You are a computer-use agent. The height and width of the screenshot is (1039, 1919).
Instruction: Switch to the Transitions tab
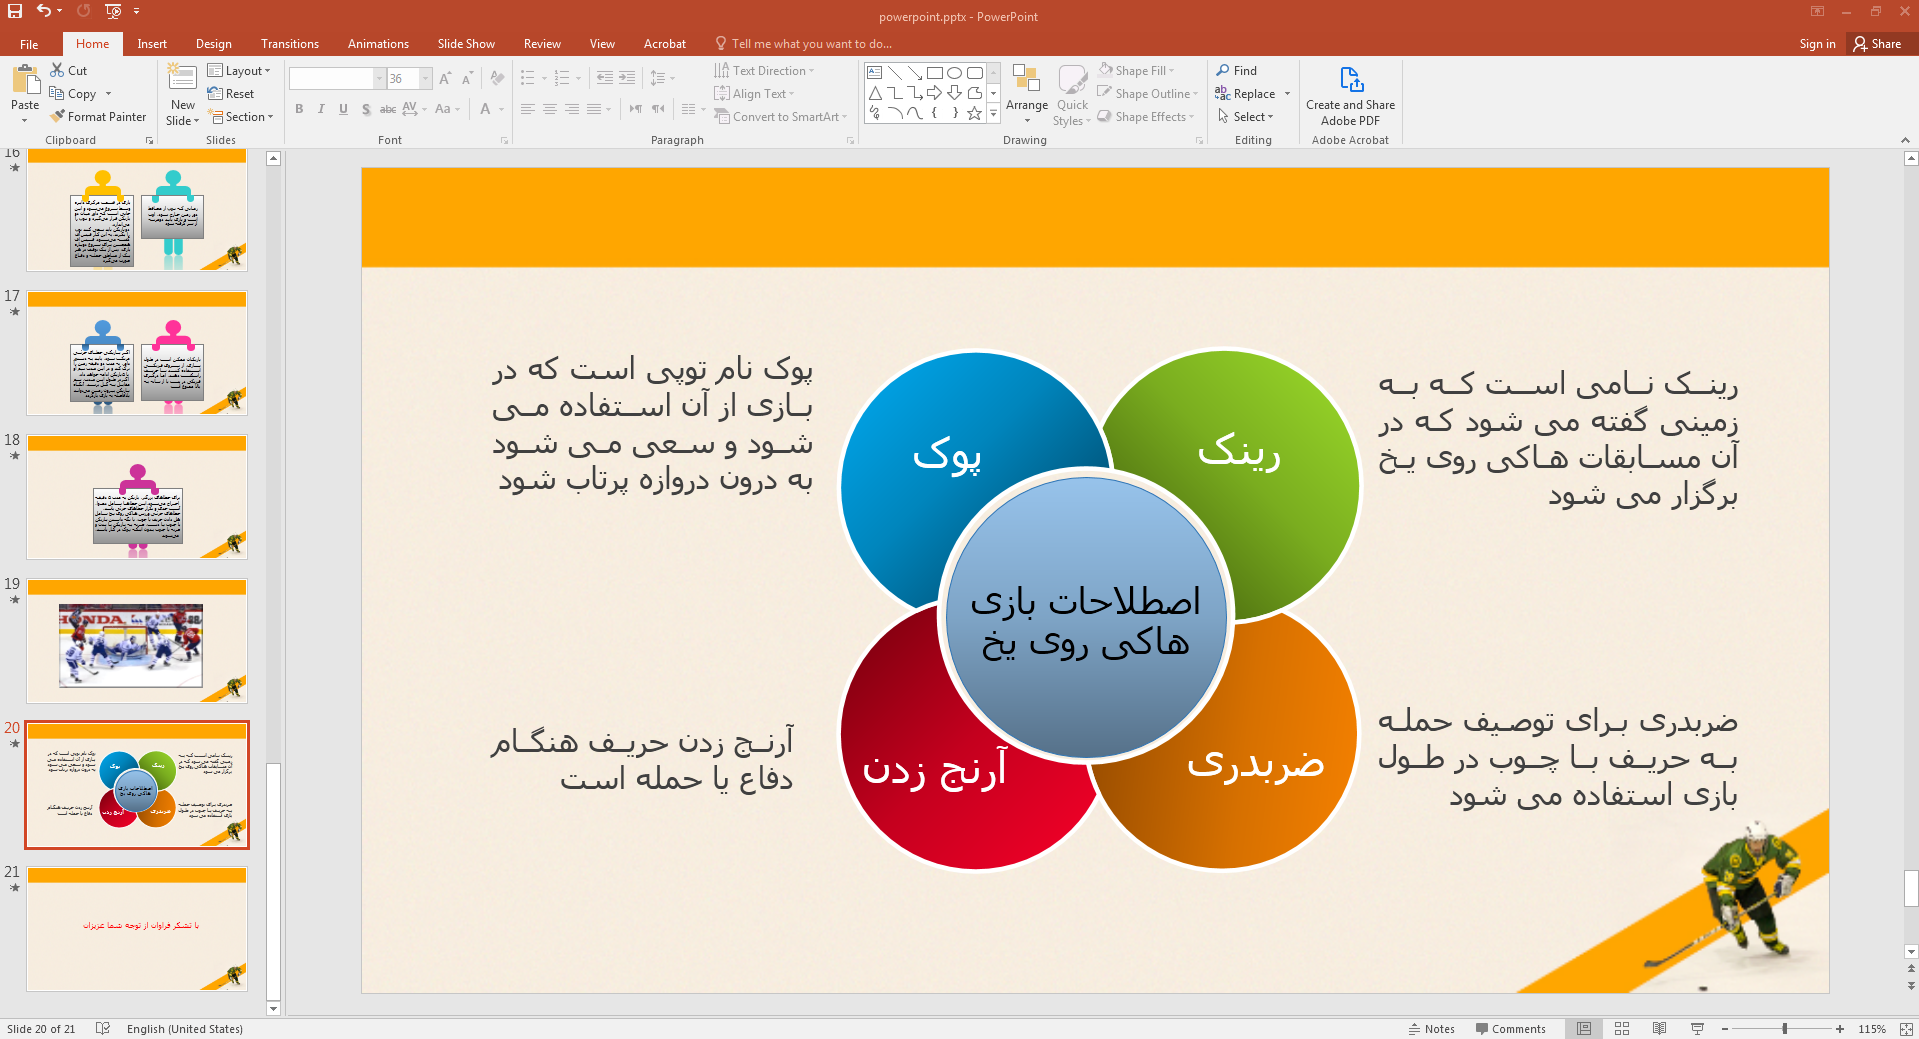(290, 44)
